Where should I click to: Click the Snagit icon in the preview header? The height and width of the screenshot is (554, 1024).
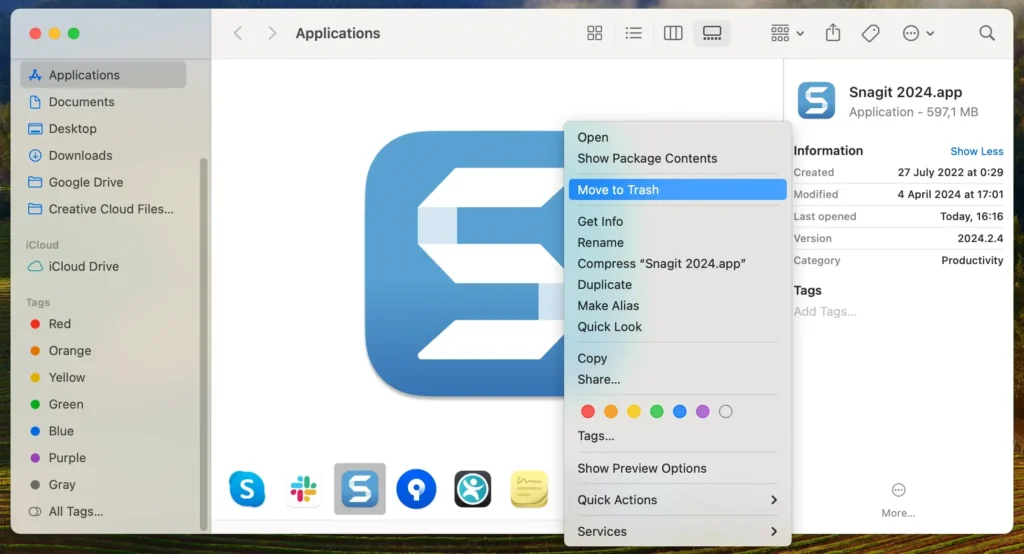click(816, 101)
